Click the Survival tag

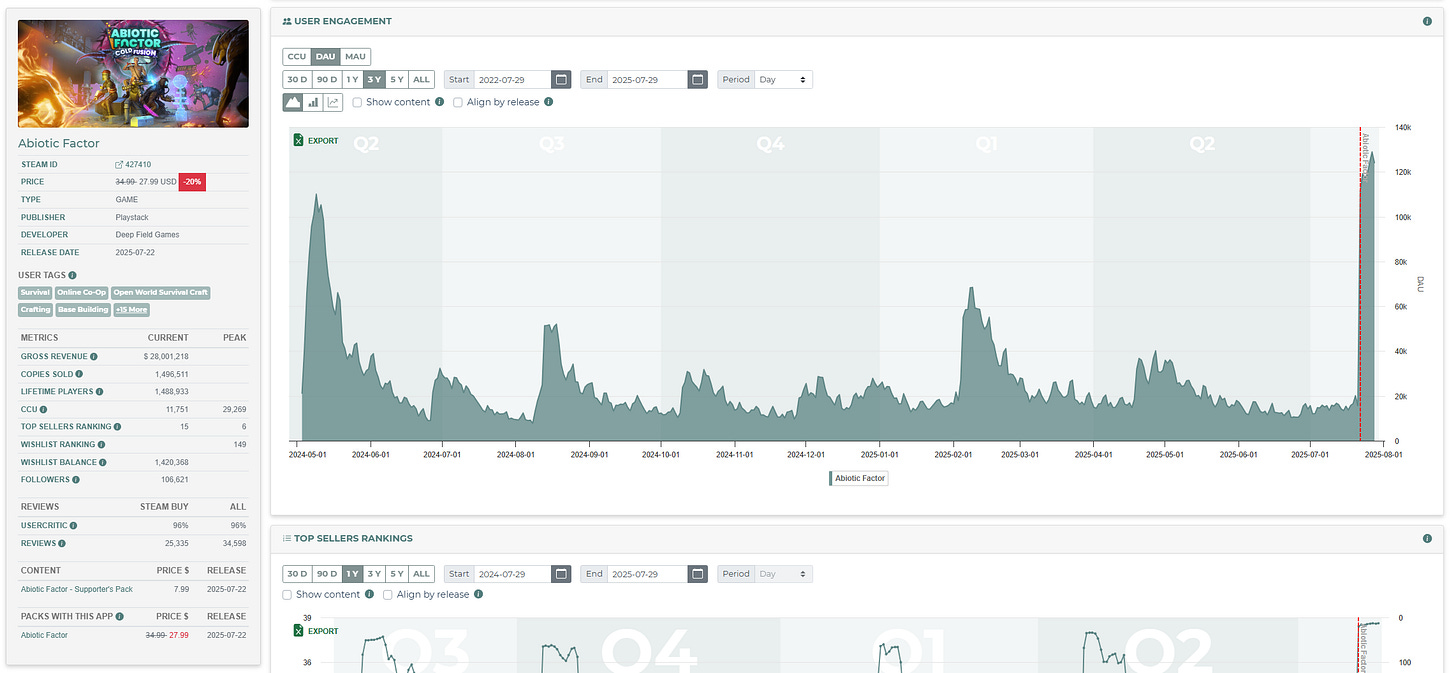coord(35,293)
